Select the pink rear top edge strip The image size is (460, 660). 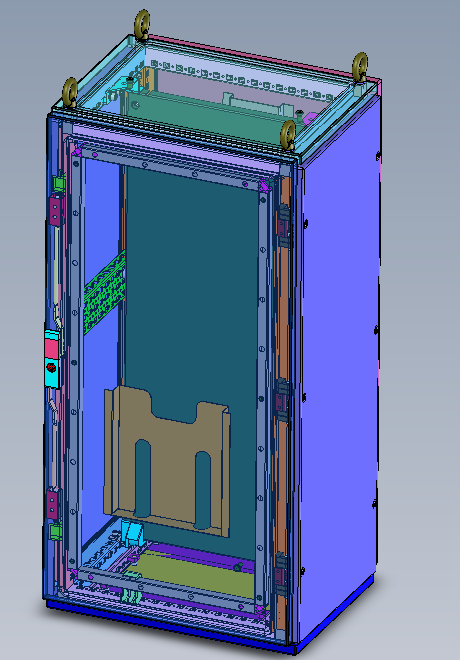pos(263,57)
